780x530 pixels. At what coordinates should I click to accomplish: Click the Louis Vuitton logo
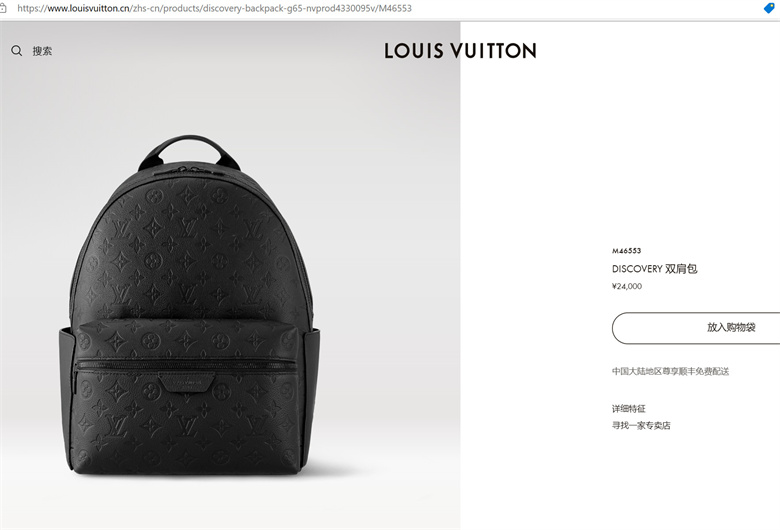point(460,51)
